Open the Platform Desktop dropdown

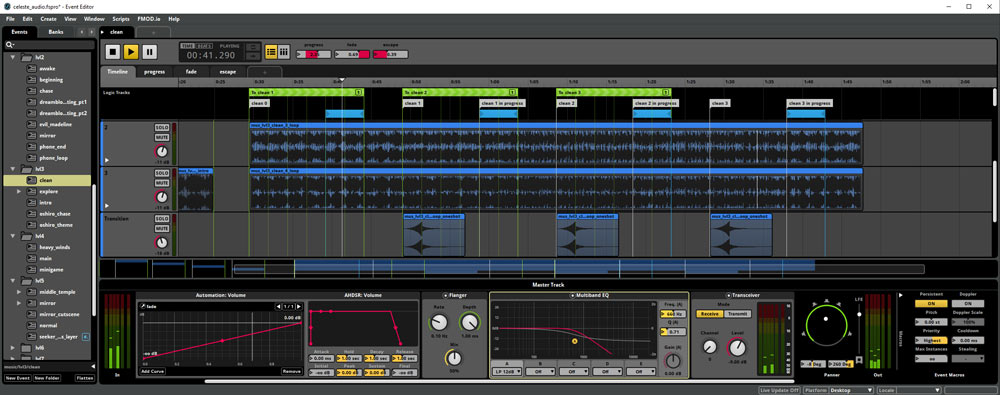coord(838,390)
